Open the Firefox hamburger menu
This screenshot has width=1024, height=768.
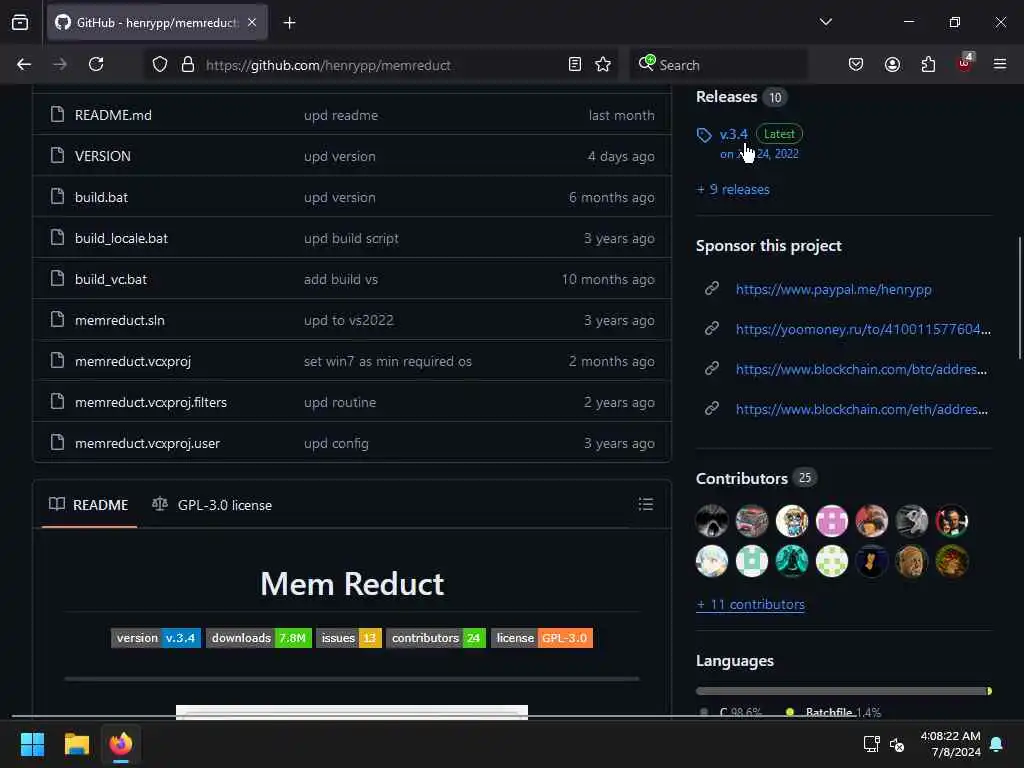(1000, 65)
